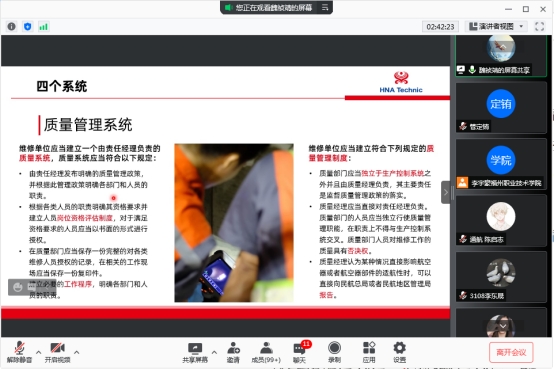Click the red Leave Meeting button
Image resolution: width=555 pixels, height=369 pixels.
(x=511, y=352)
